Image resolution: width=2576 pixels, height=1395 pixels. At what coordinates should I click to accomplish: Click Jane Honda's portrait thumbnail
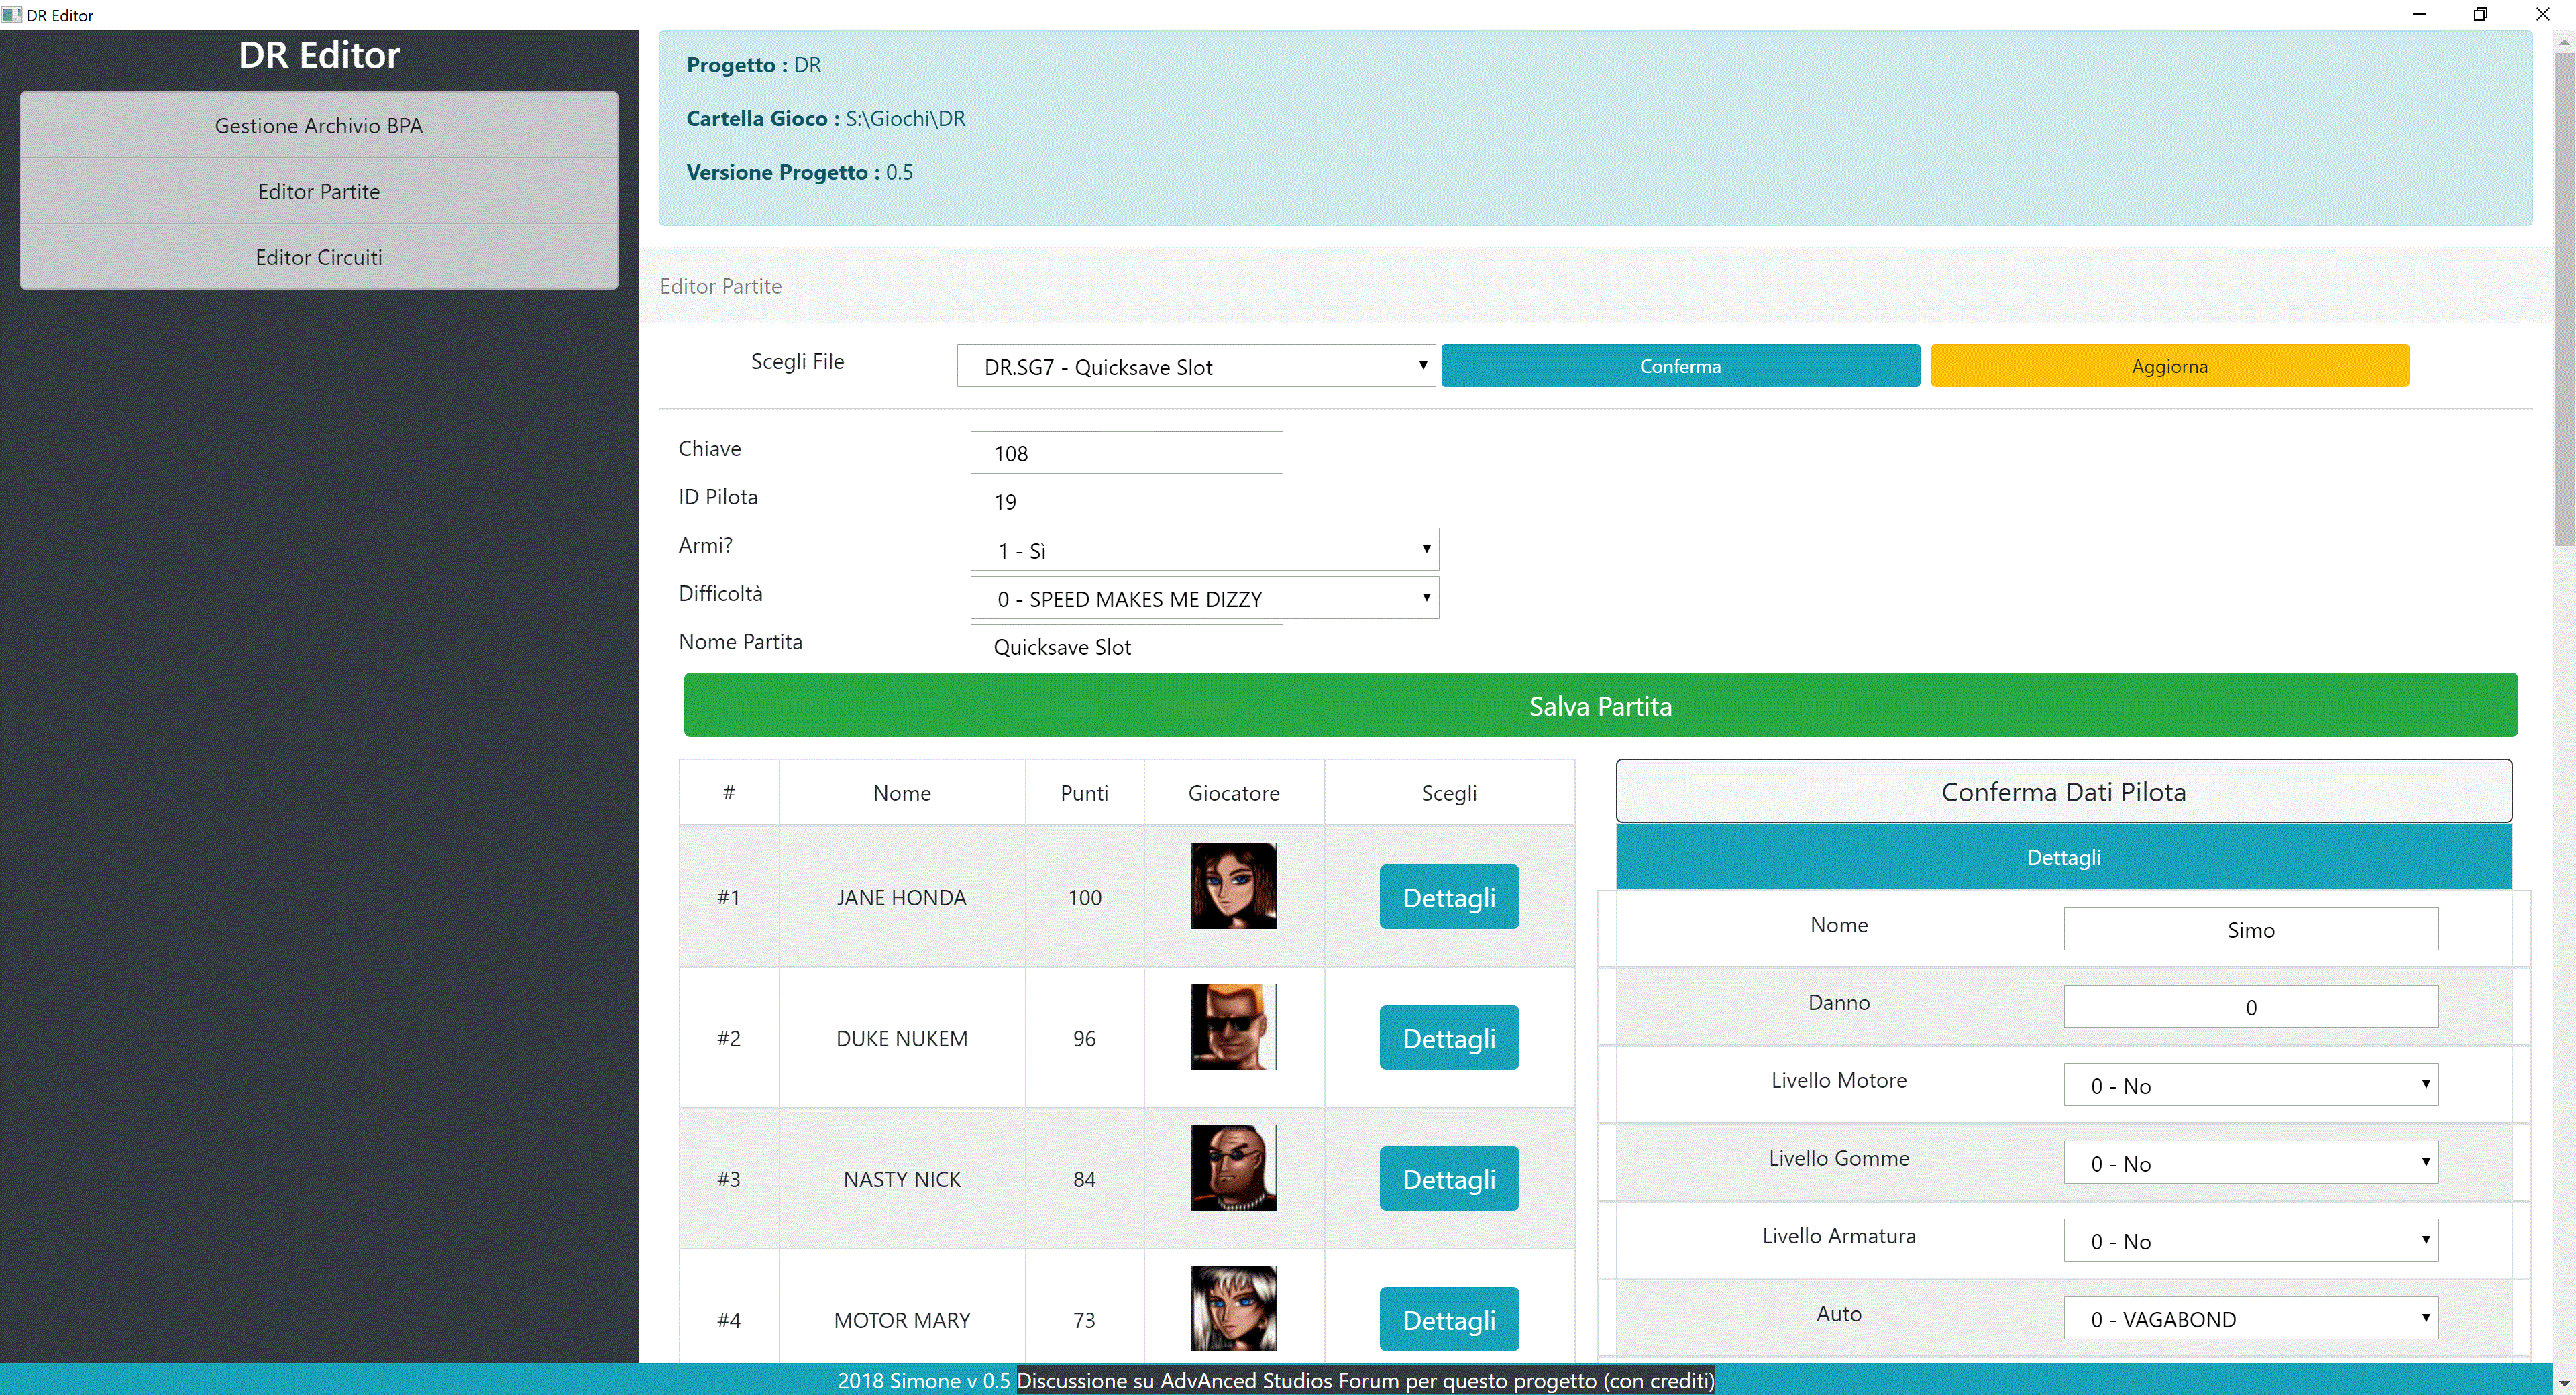click(1233, 885)
